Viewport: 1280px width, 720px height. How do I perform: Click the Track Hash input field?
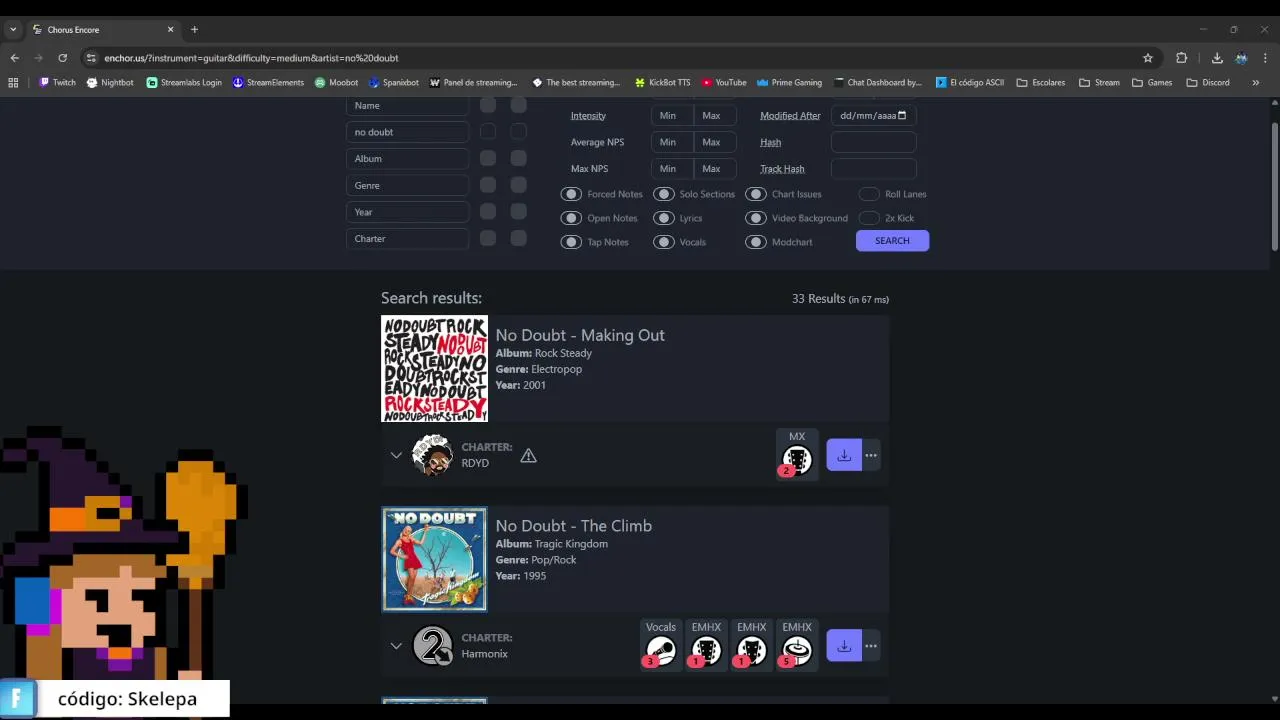(873, 168)
